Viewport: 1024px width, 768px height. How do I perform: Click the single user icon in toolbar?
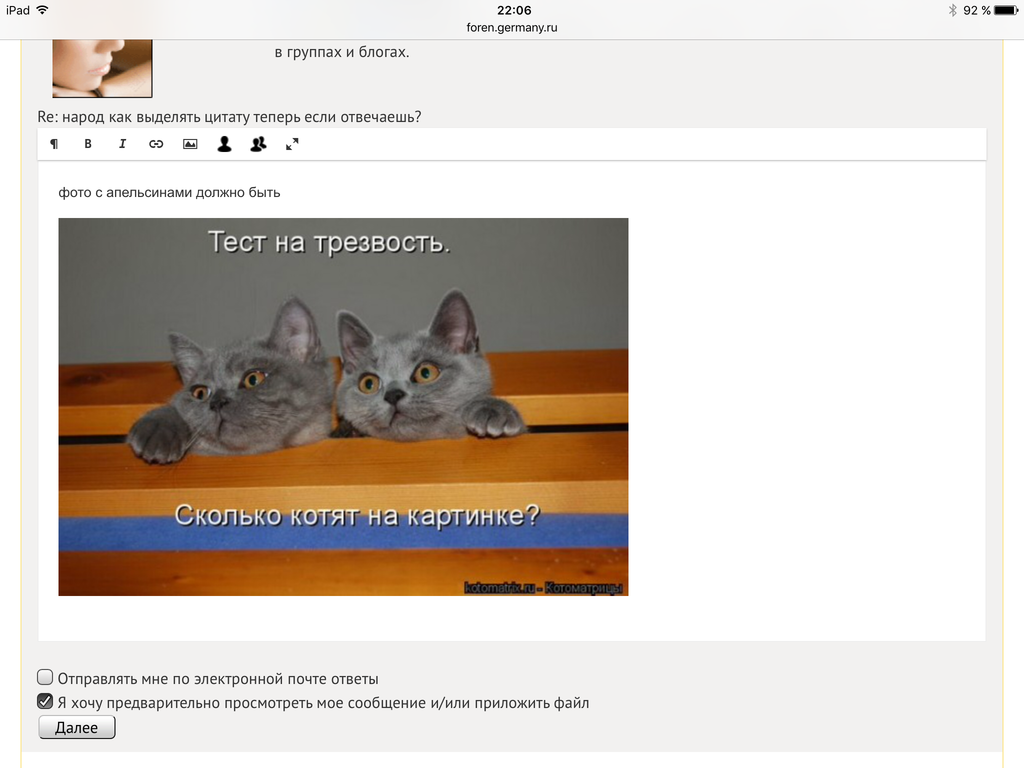pyautogui.click(x=224, y=144)
